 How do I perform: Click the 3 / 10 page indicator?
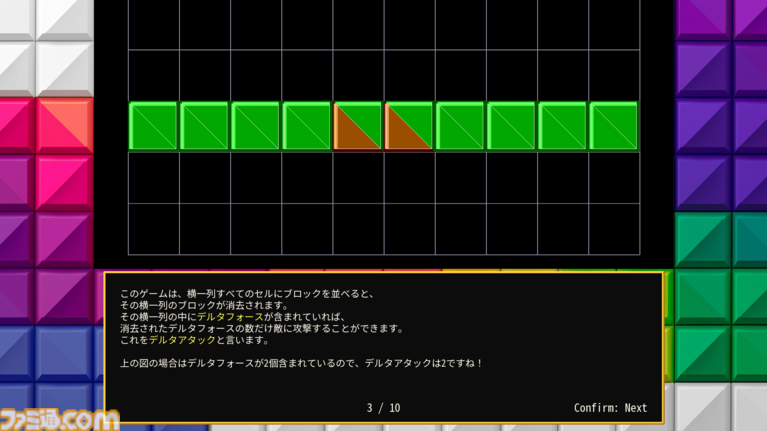tap(383, 408)
